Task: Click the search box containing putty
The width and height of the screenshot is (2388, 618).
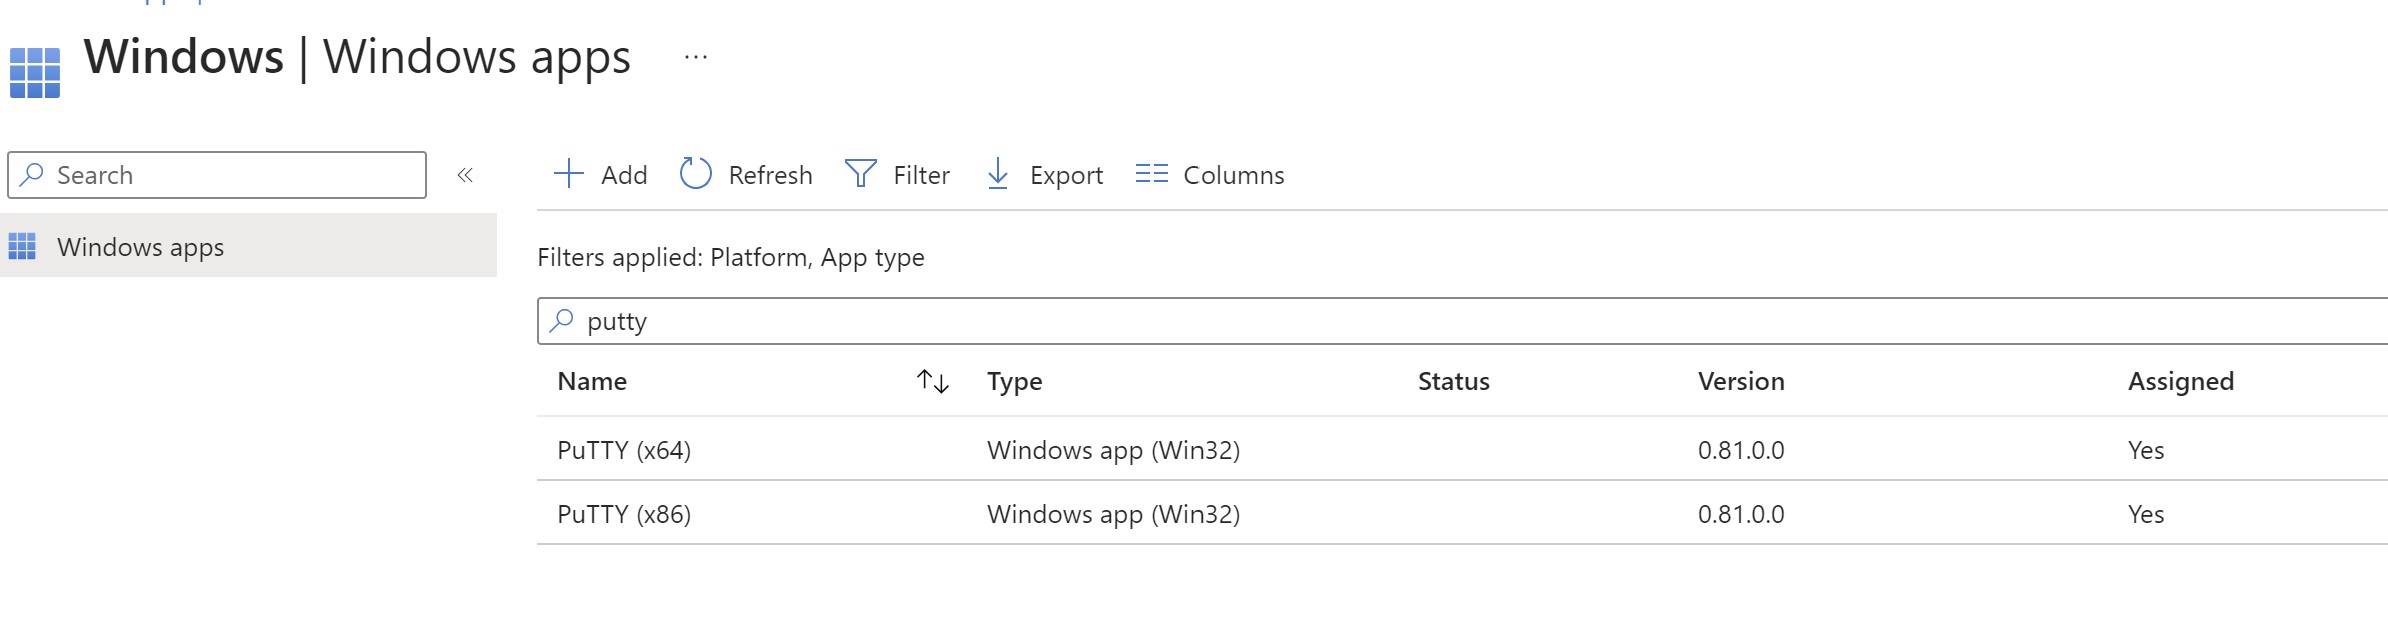Action: 1462,321
